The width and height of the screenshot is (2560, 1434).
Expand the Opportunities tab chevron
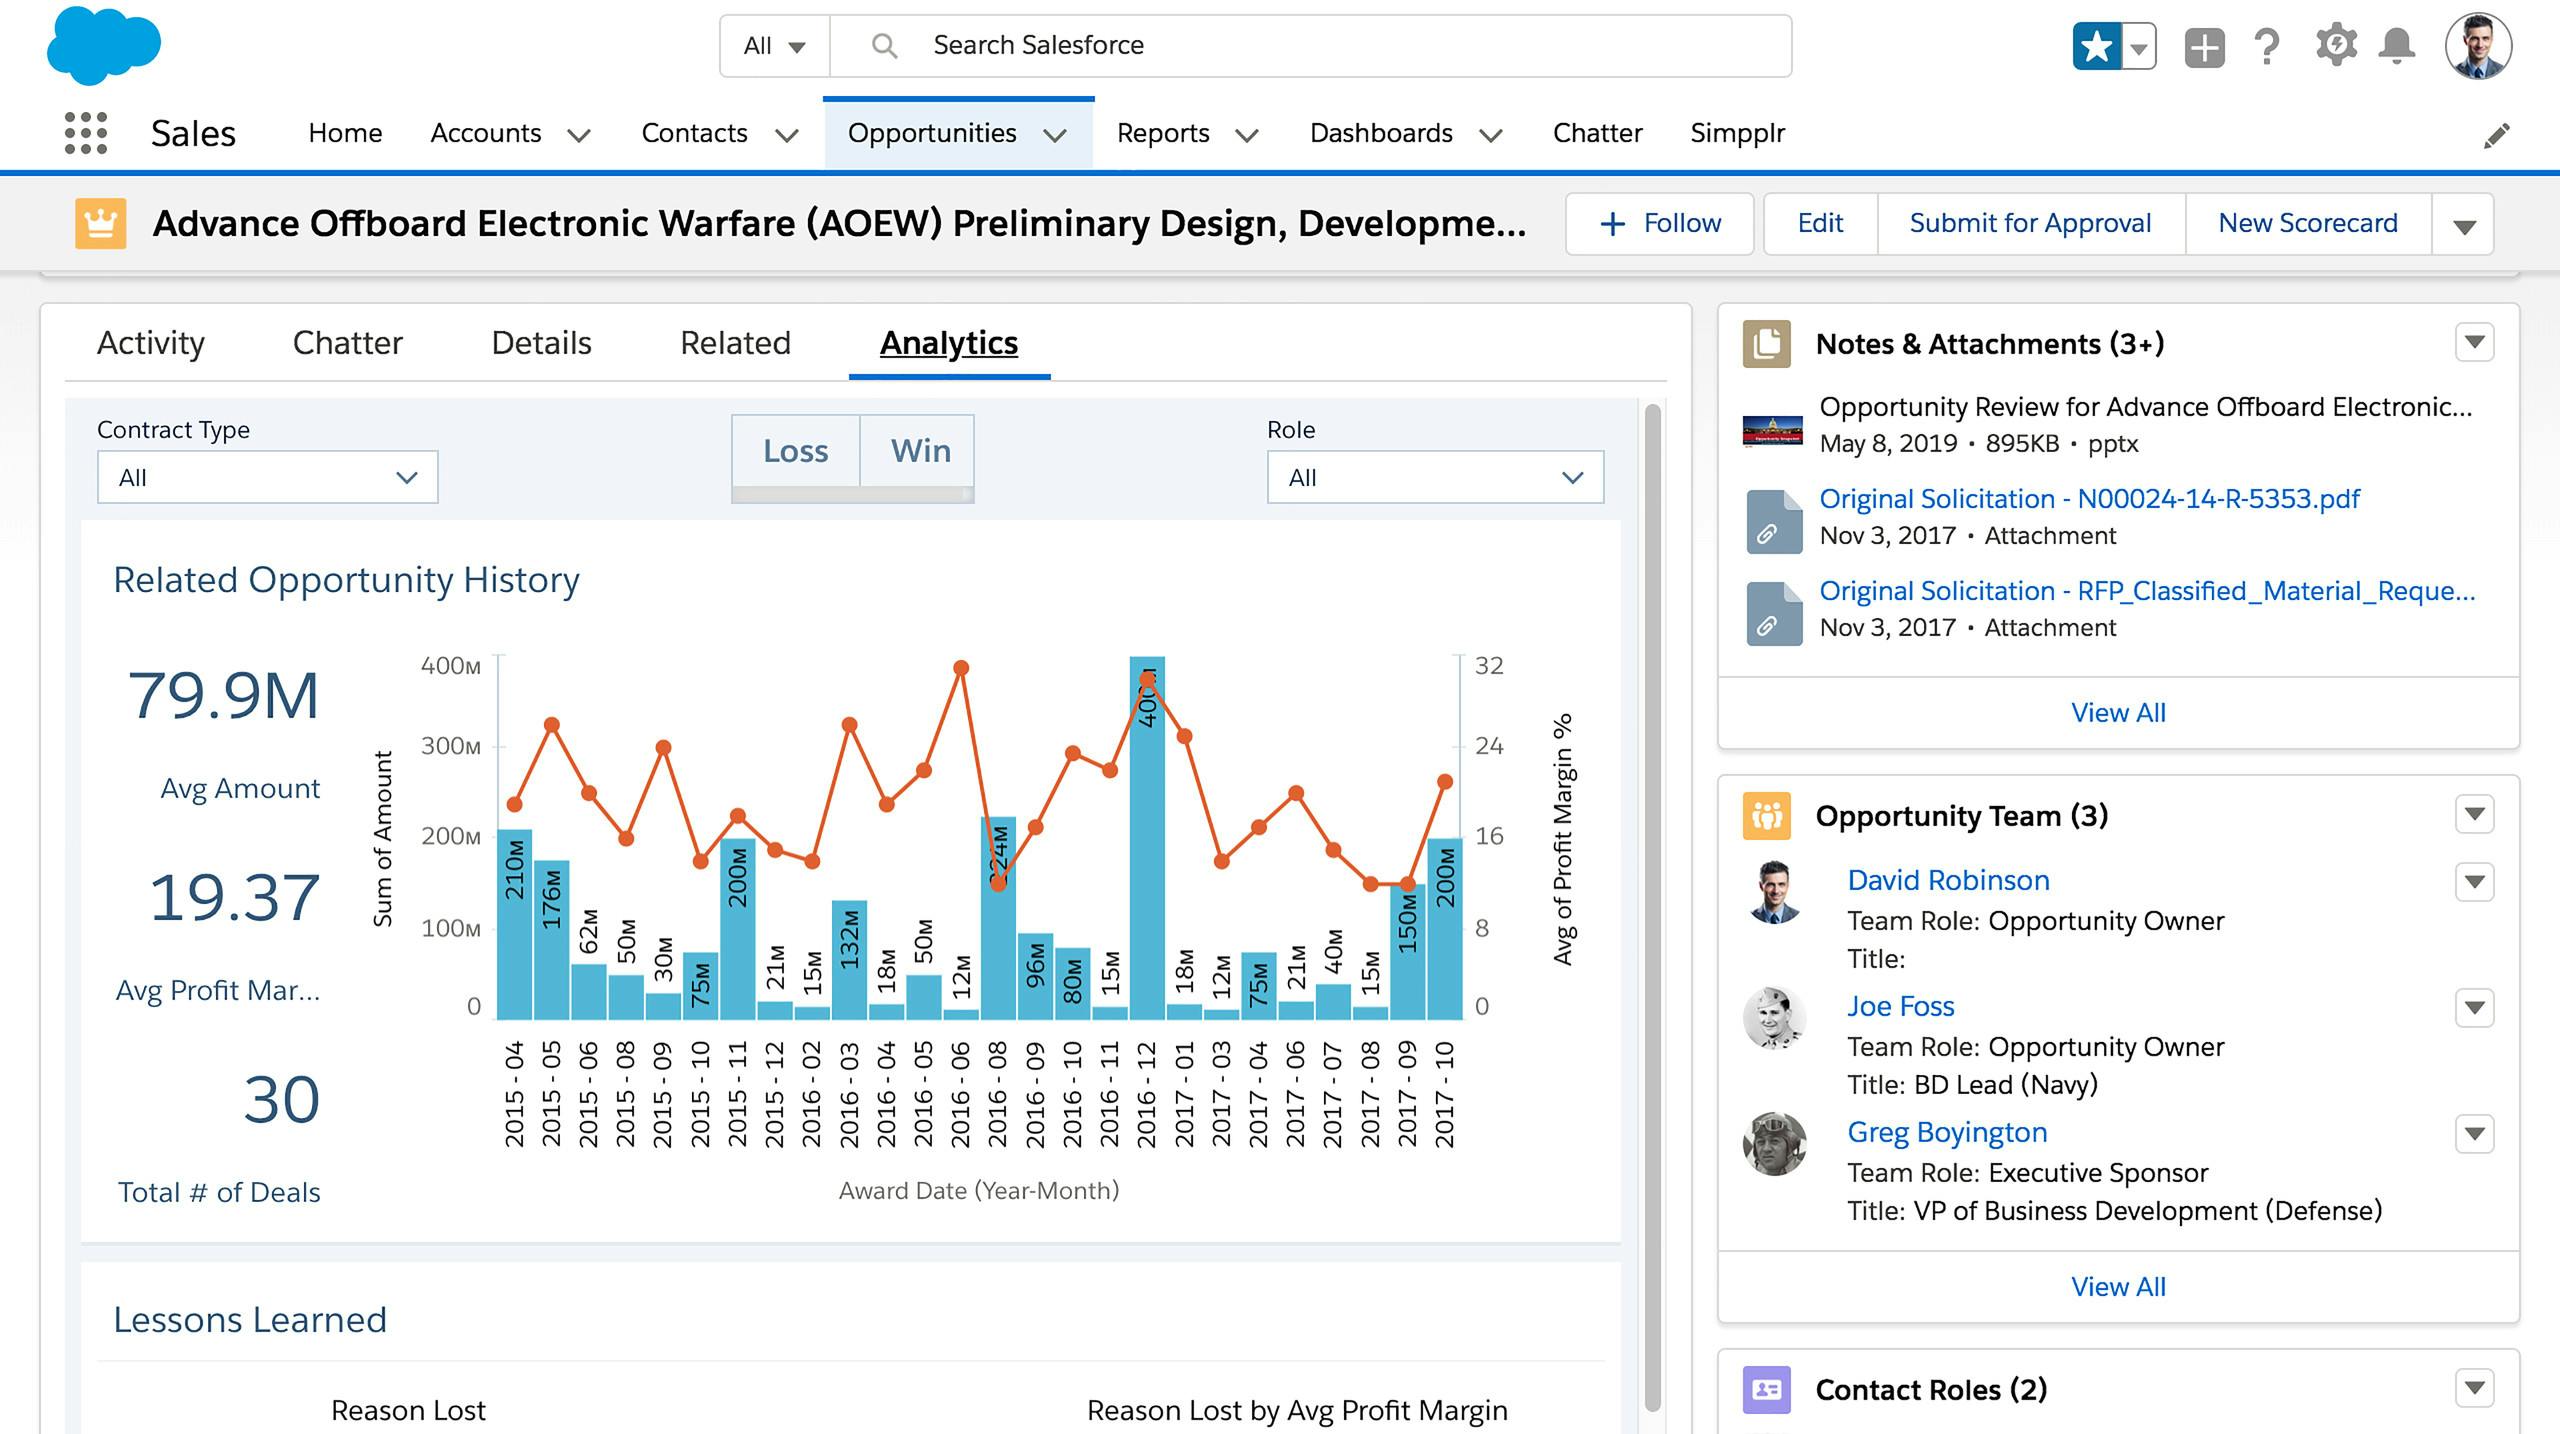[1055, 135]
